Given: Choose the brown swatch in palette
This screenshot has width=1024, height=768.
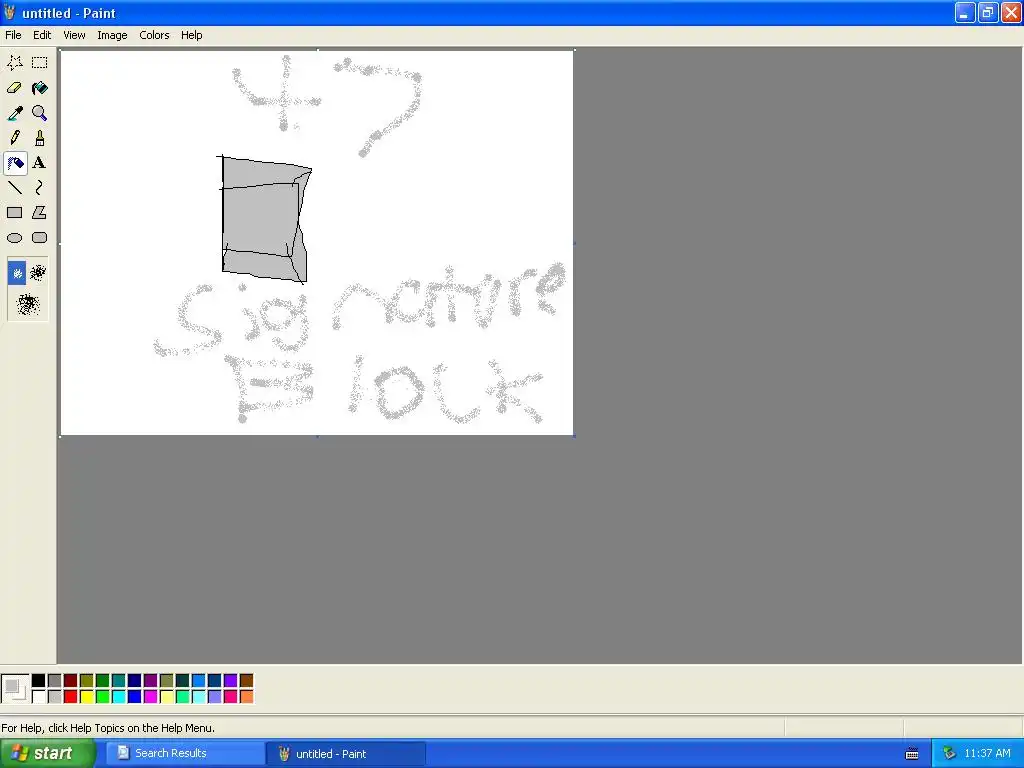Looking at the screenshot, I should coord(246,680).
